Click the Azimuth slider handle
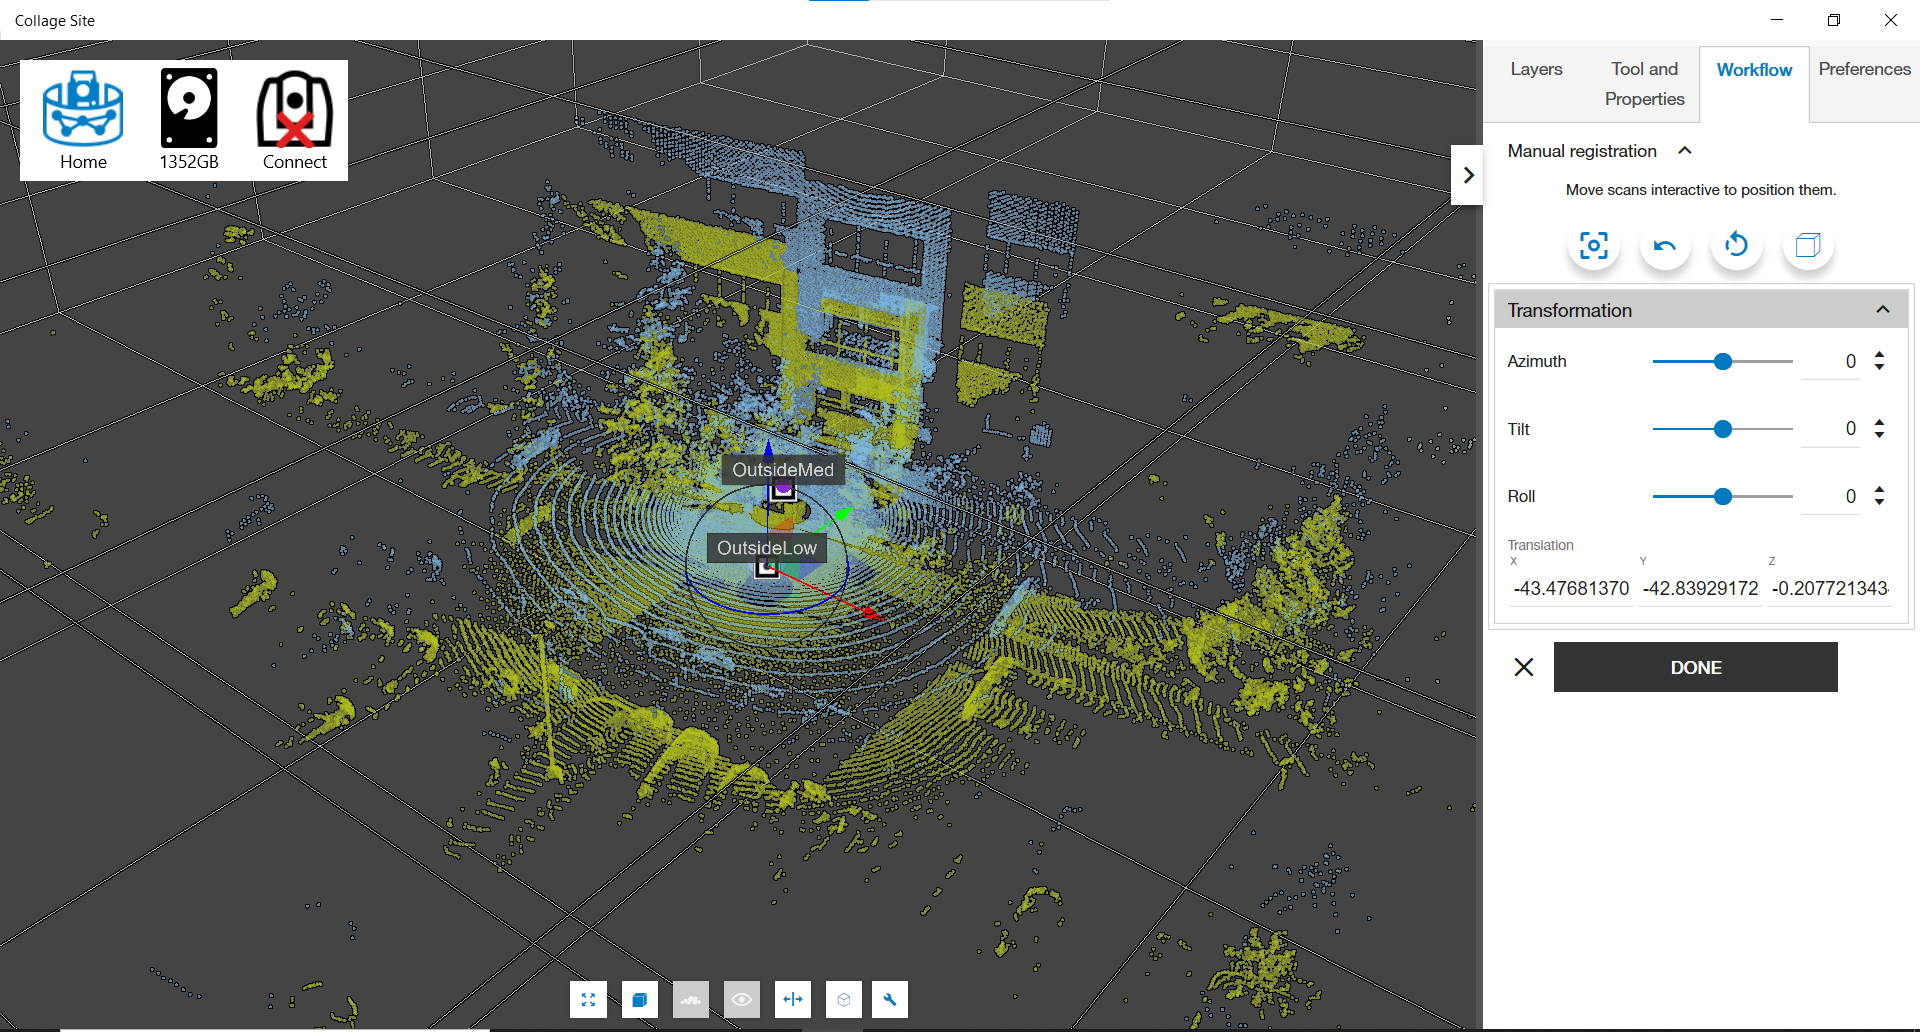The width and height of the screenshot is (1920, 1032). tap(1722, 362)
